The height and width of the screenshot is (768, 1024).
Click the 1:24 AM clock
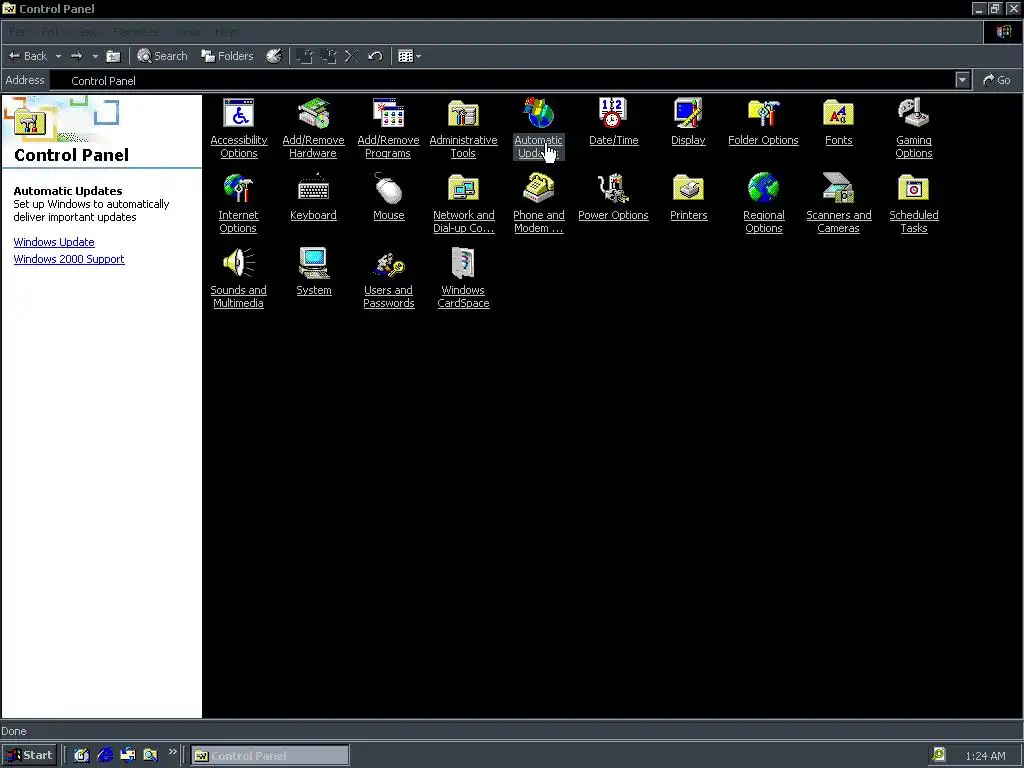[x=985, y=756]
